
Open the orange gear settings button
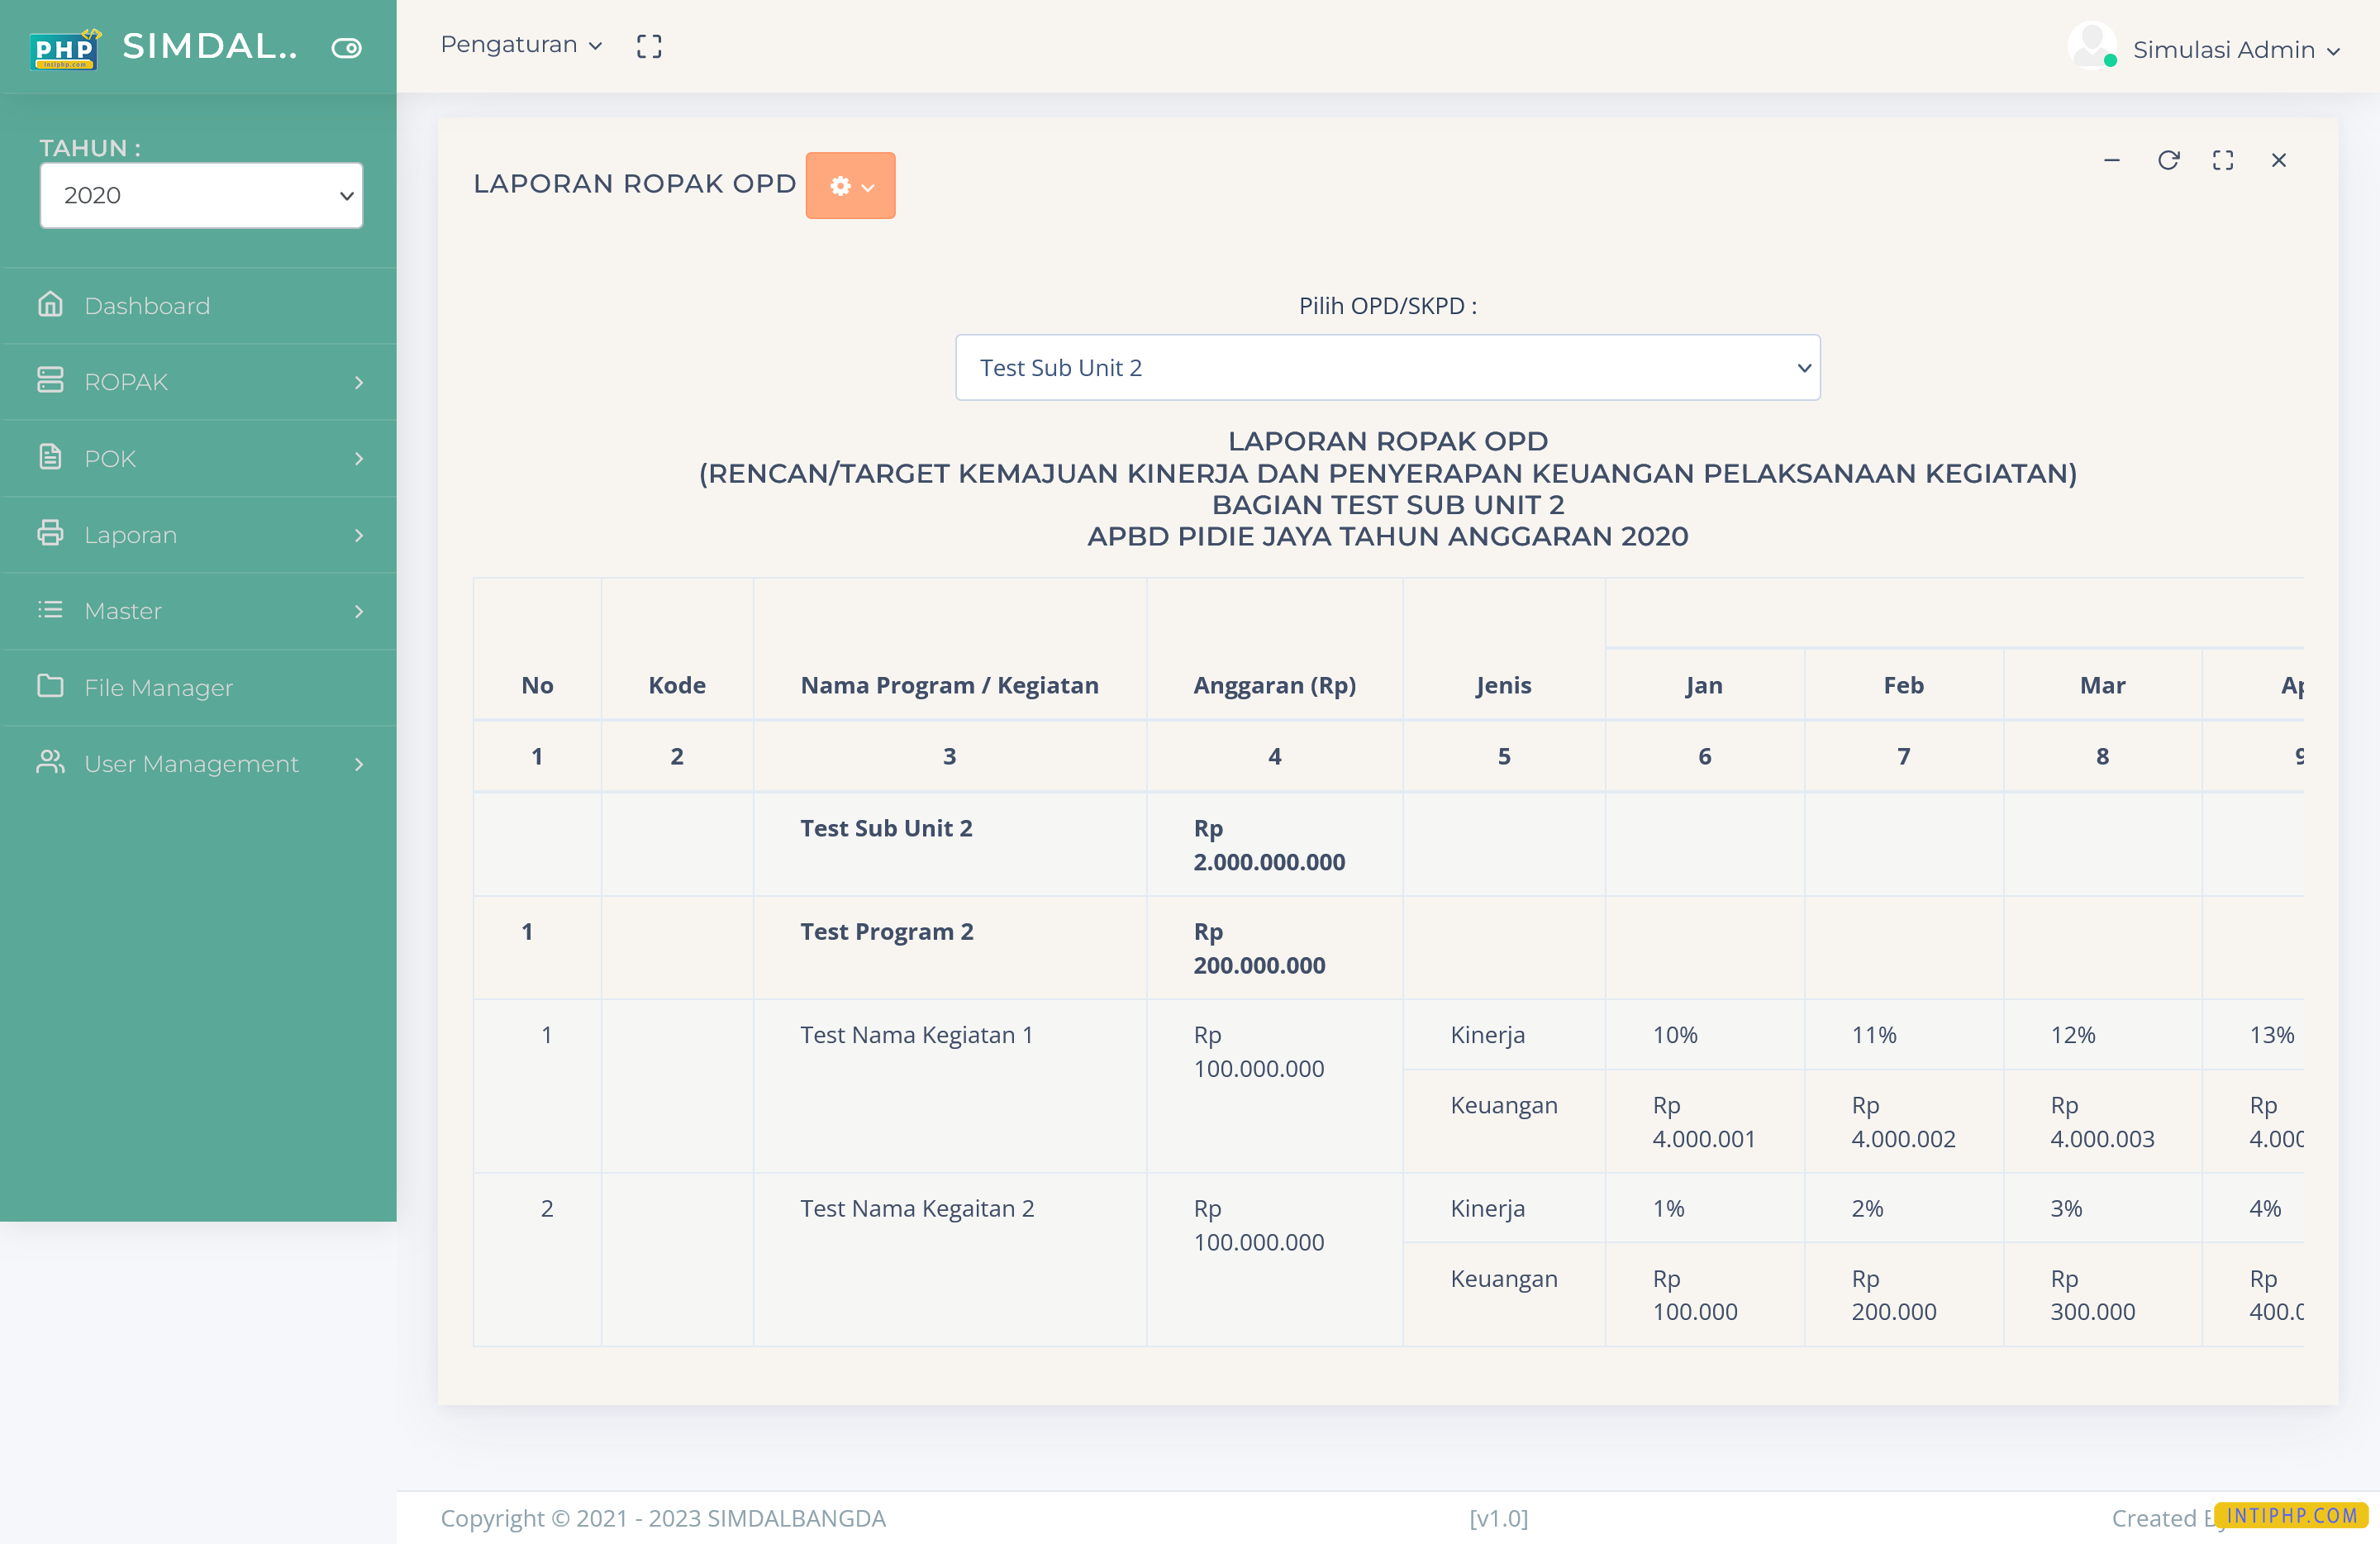(850, 185)
